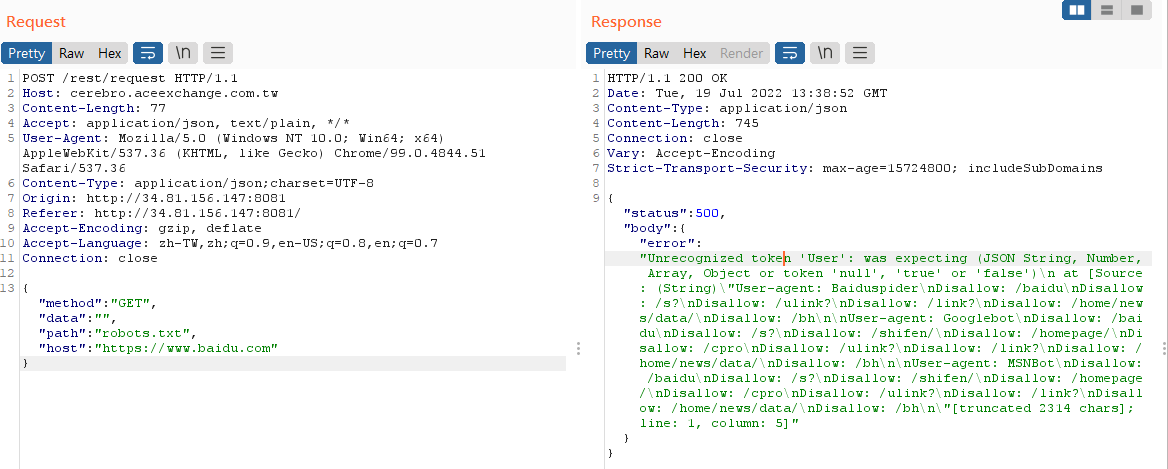Click the "error": JSON key line

point(671,243)
